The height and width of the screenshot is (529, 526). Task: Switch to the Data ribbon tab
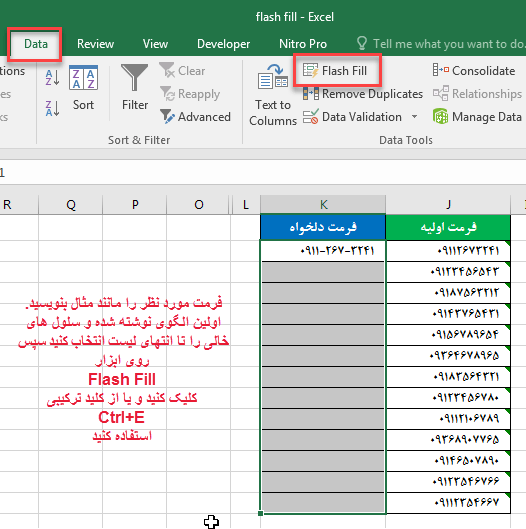(x=36, y=44)
